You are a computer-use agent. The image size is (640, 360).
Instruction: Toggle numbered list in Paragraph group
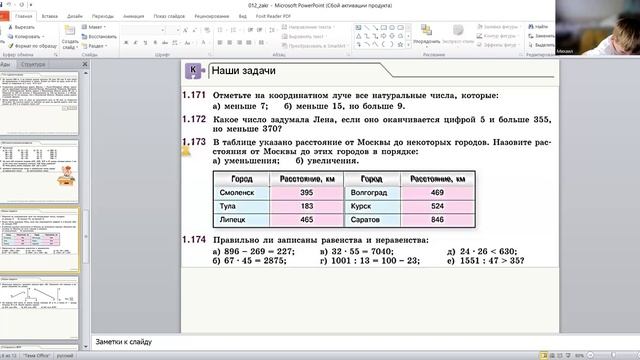[x=233, y=30]
